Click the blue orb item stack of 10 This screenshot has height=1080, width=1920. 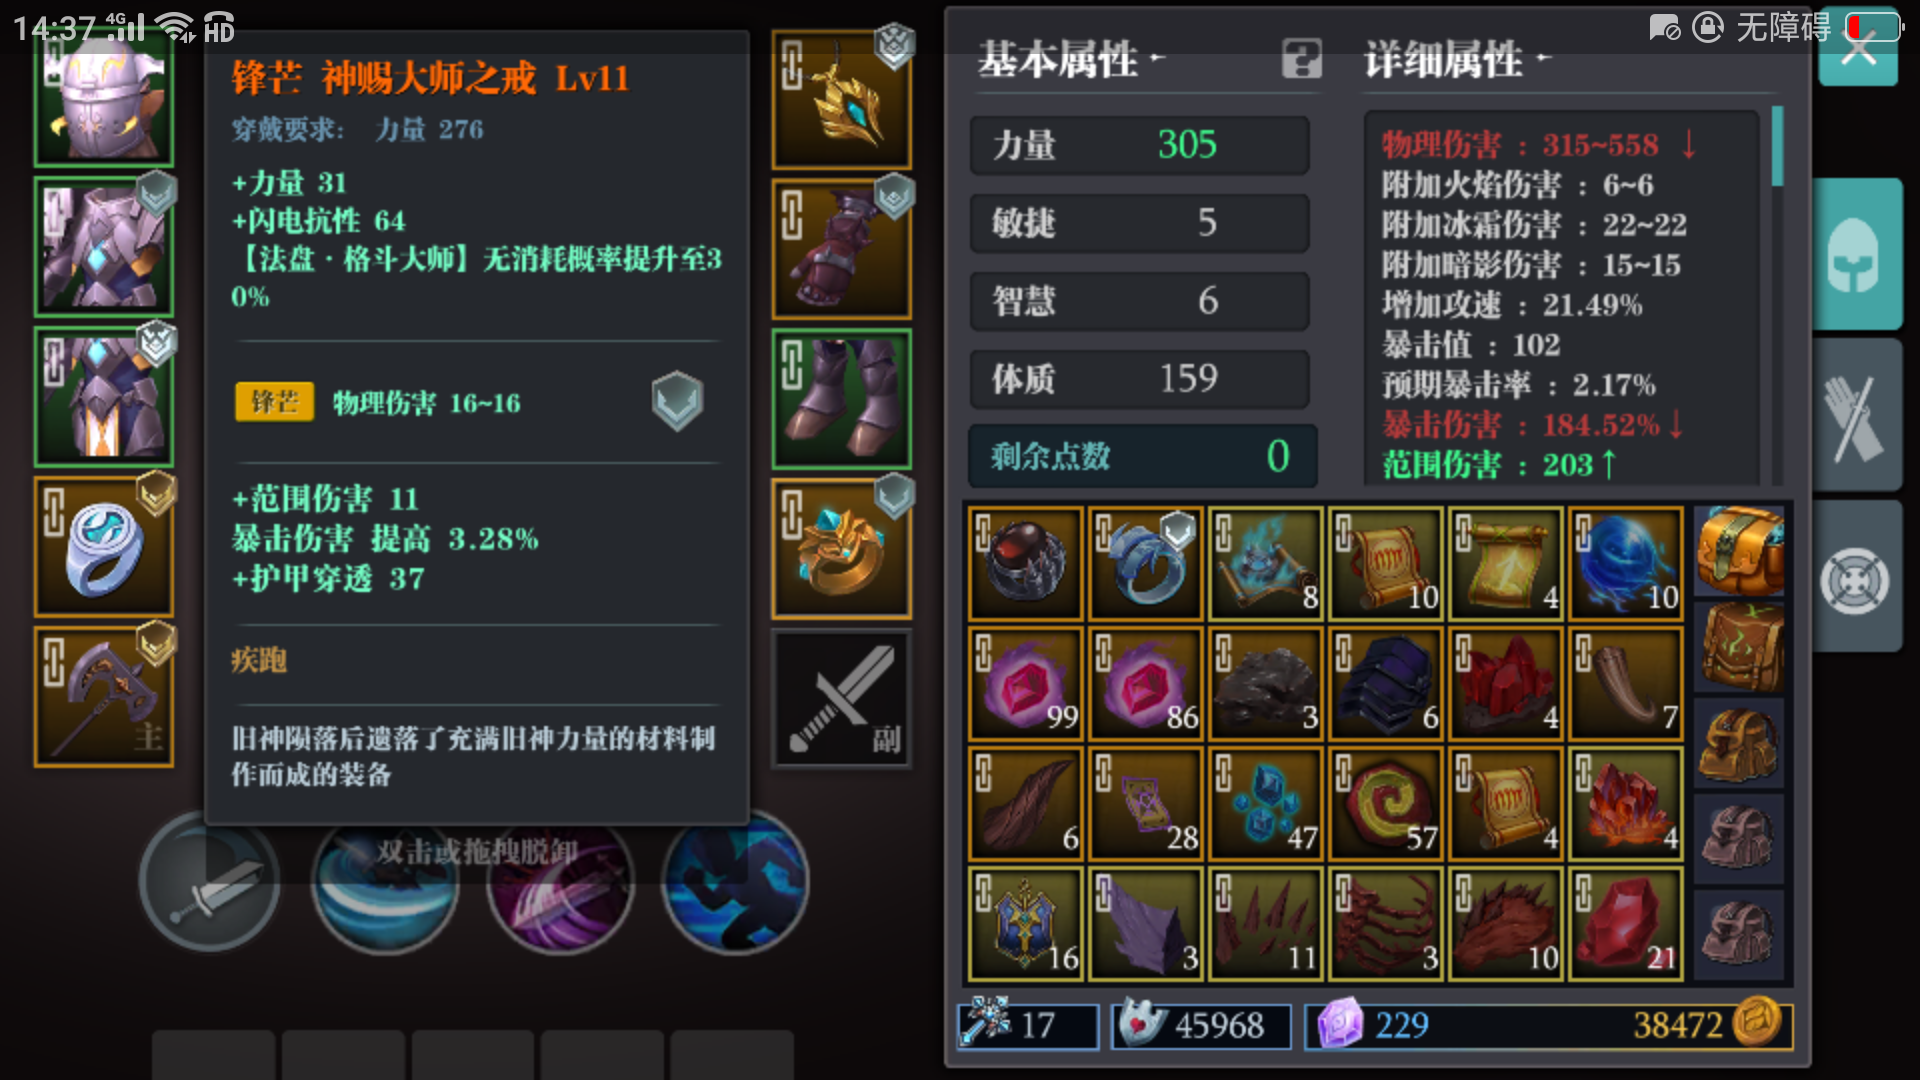tap(1626, 564)
